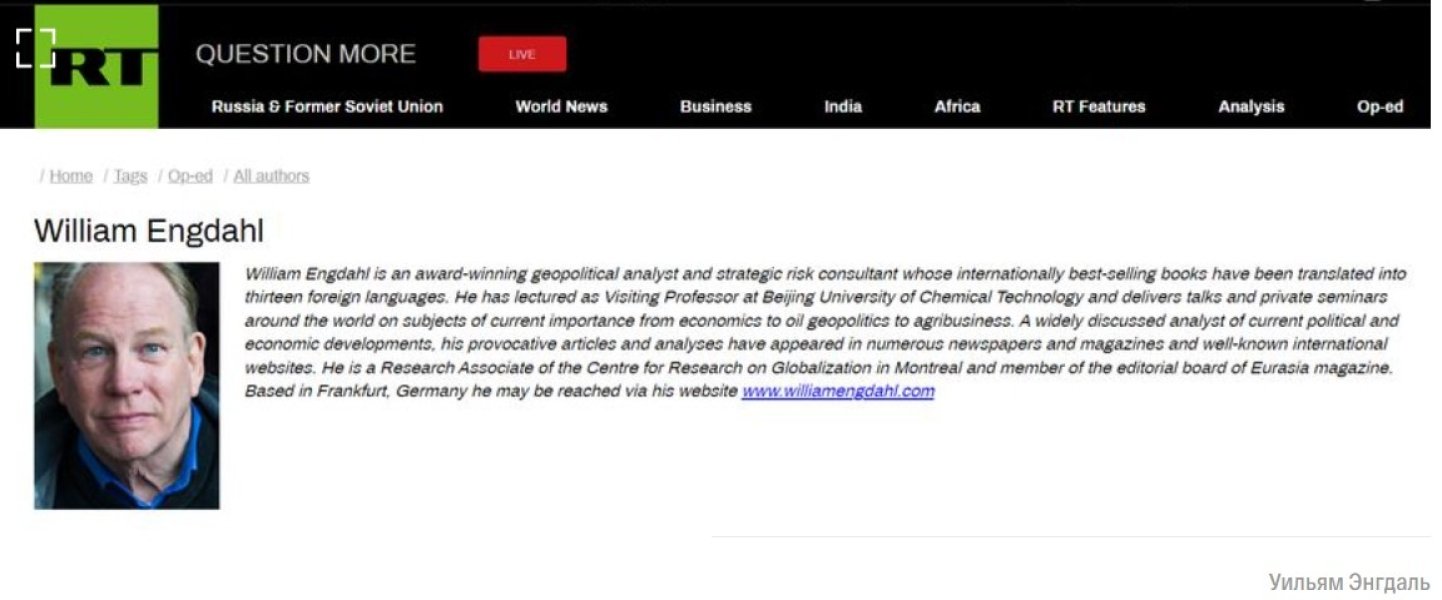Open the Africa section
The image size is (1442, 600).
point(957,107)
